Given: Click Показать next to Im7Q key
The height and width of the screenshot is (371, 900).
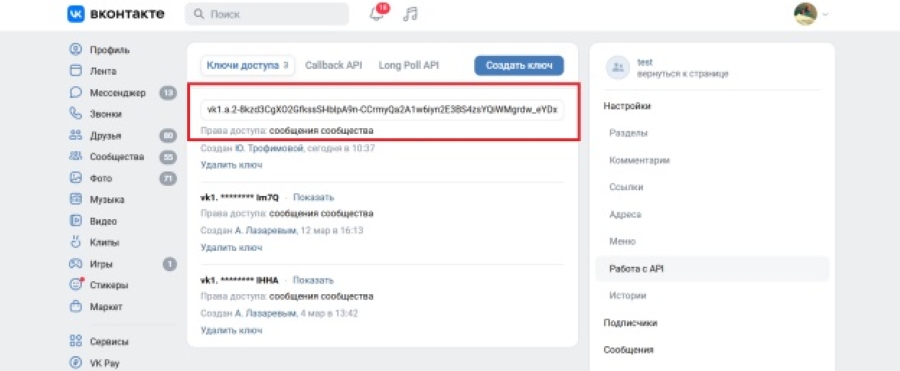Looking at the screenshot, I should point(313,198).
